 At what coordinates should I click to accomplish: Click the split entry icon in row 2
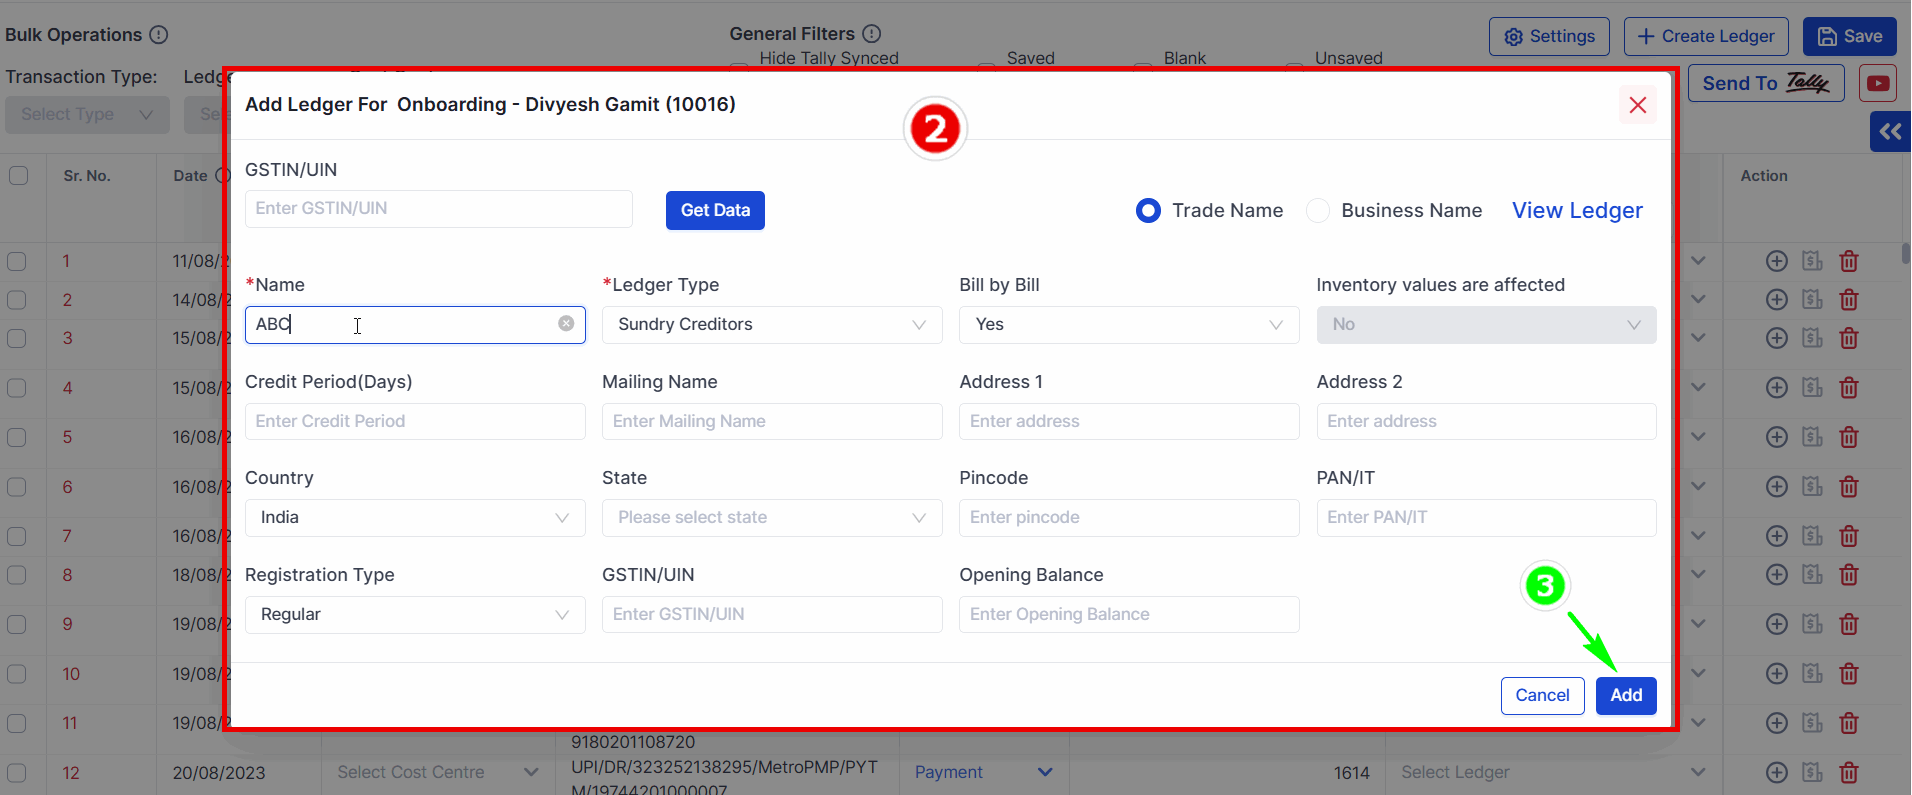(x=1812, y=299)
